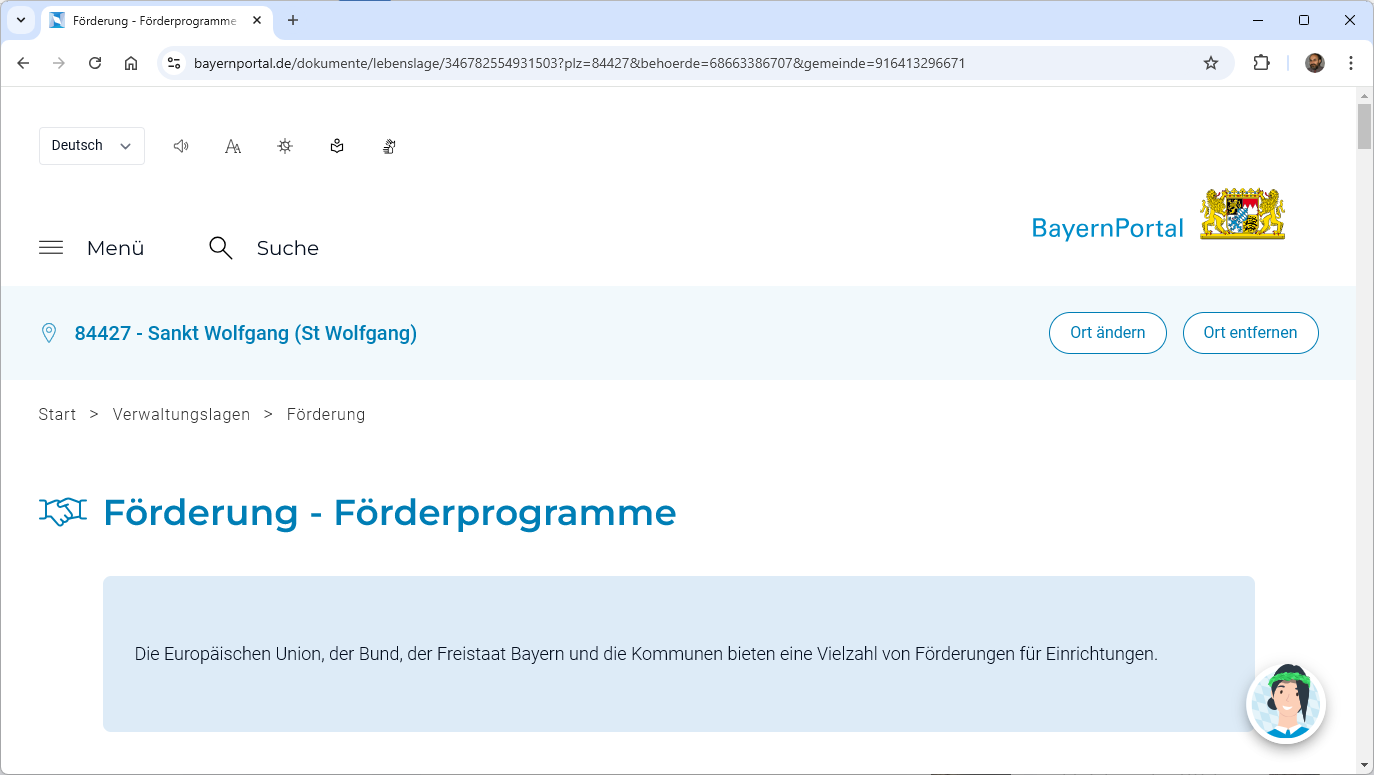This screenshot has height=775, width=1374.
Task: Go to Verwaltungslagen breadcrumb
Action: (x=181, y=414)
